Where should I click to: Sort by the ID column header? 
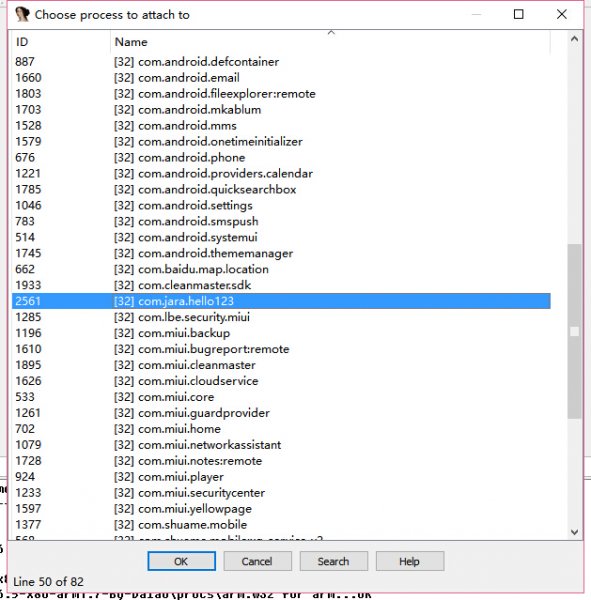[x=61, y=42]
